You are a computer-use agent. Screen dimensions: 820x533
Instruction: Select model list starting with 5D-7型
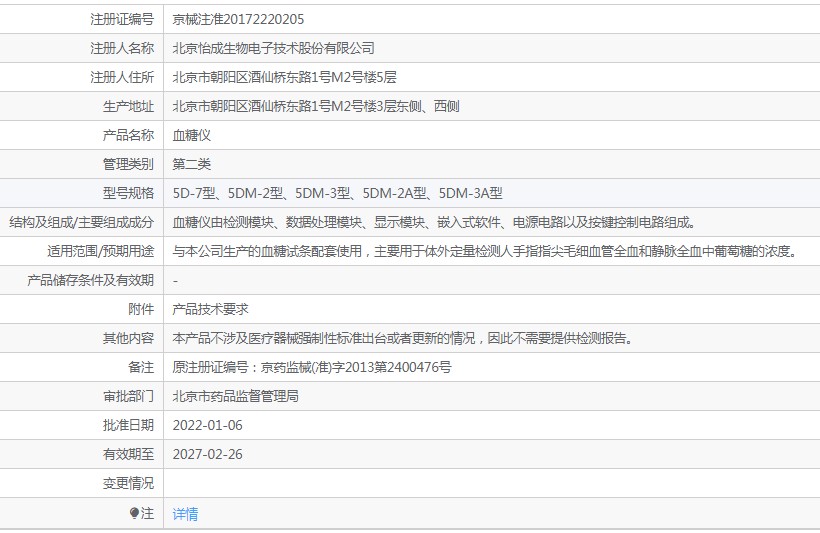click(x=337, y=194)
